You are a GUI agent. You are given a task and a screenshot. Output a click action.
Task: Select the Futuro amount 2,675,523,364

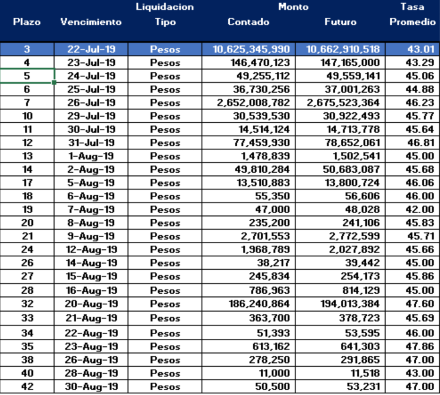(x=340, y=102)
